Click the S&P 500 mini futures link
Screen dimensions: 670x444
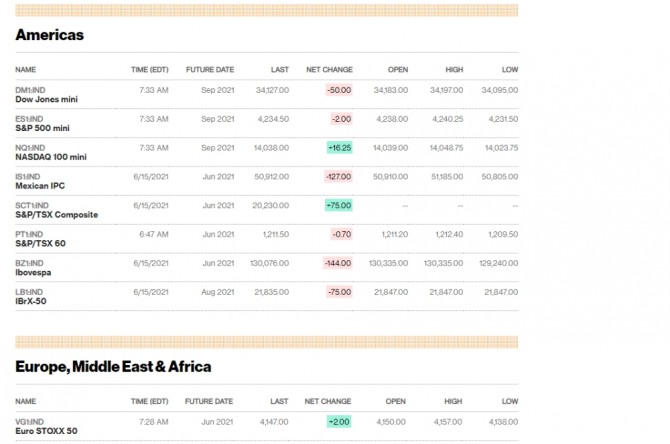coord(42,129)
